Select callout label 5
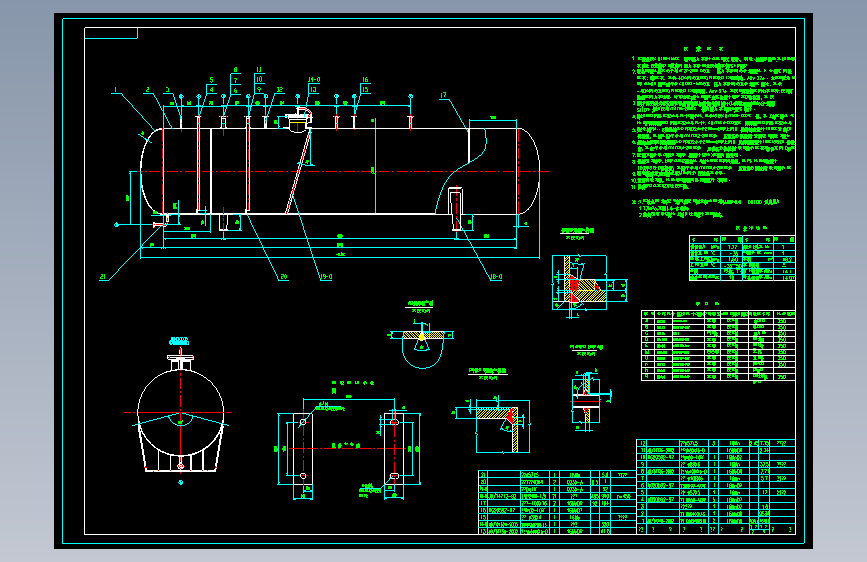The height and width of the screenshot is (562, 867). pyautogui.click(x=211, y=80)
